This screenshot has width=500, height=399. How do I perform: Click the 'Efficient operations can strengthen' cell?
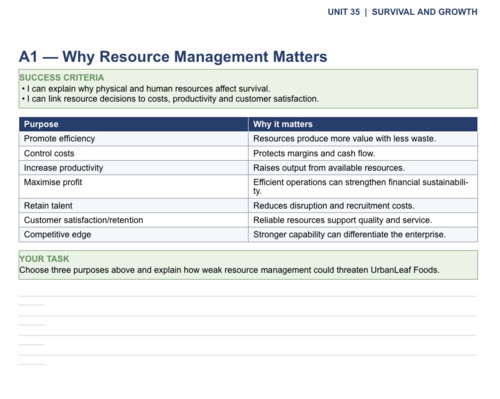363,187
